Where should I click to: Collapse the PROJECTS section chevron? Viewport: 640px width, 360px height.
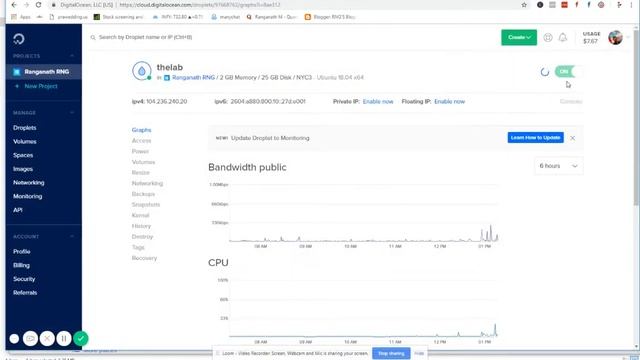pos(72,56)
